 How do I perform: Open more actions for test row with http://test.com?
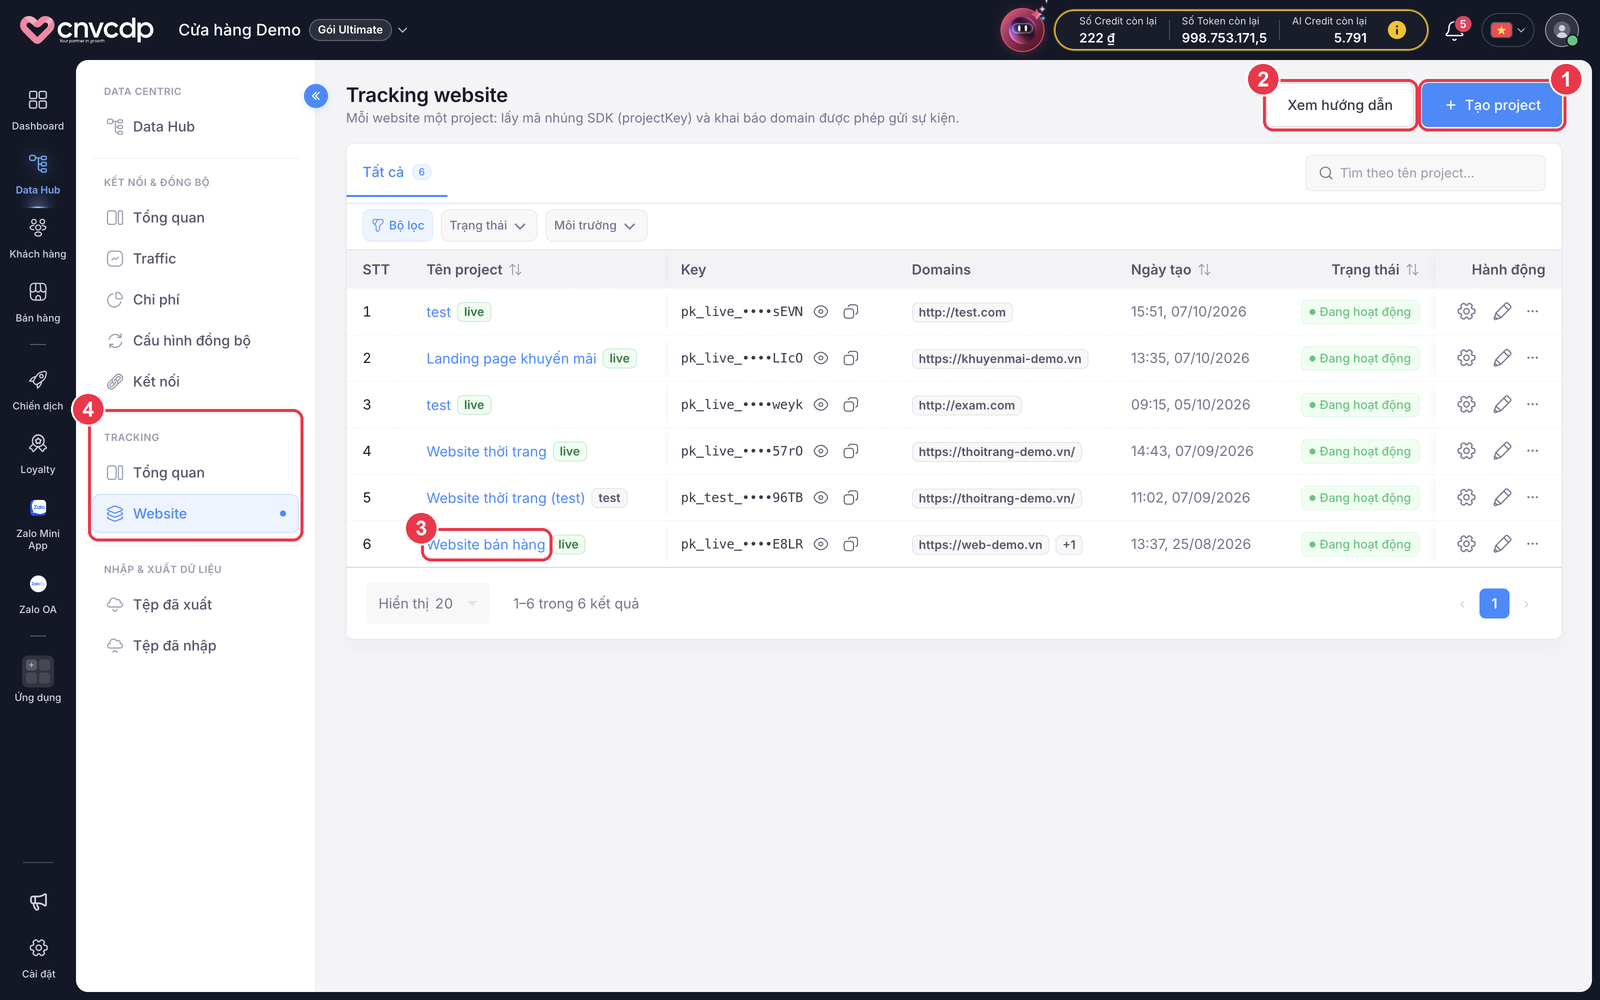click(x=1532, y=312)
